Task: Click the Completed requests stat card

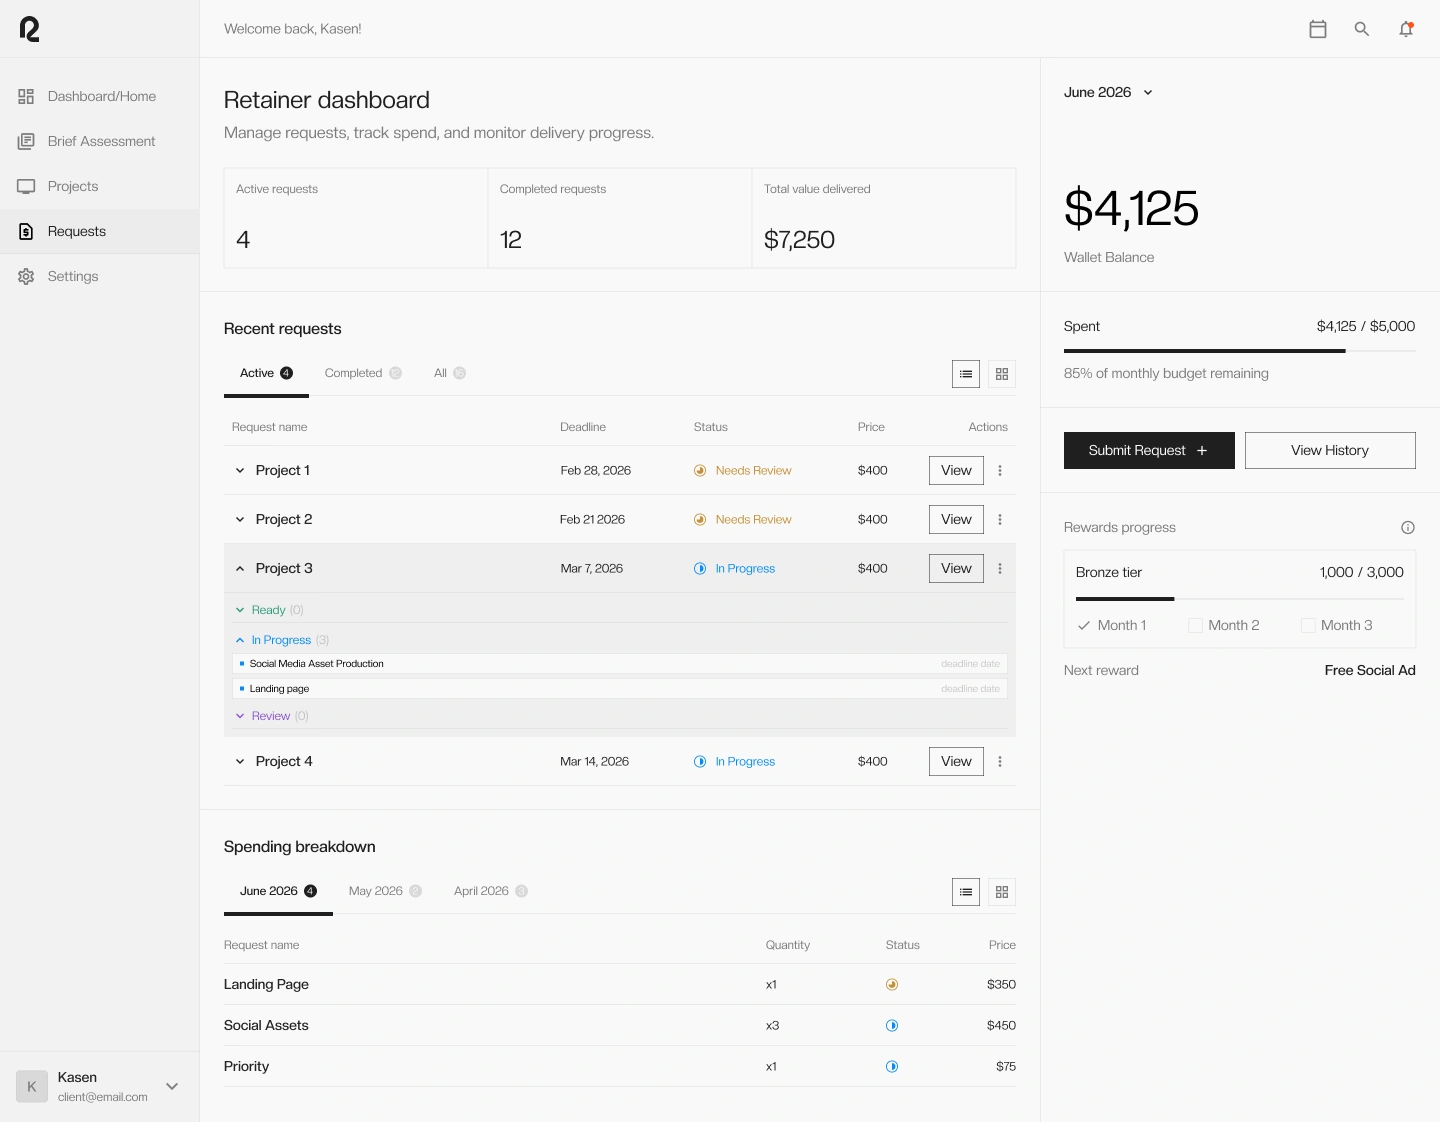Action: tap(620, 218)
